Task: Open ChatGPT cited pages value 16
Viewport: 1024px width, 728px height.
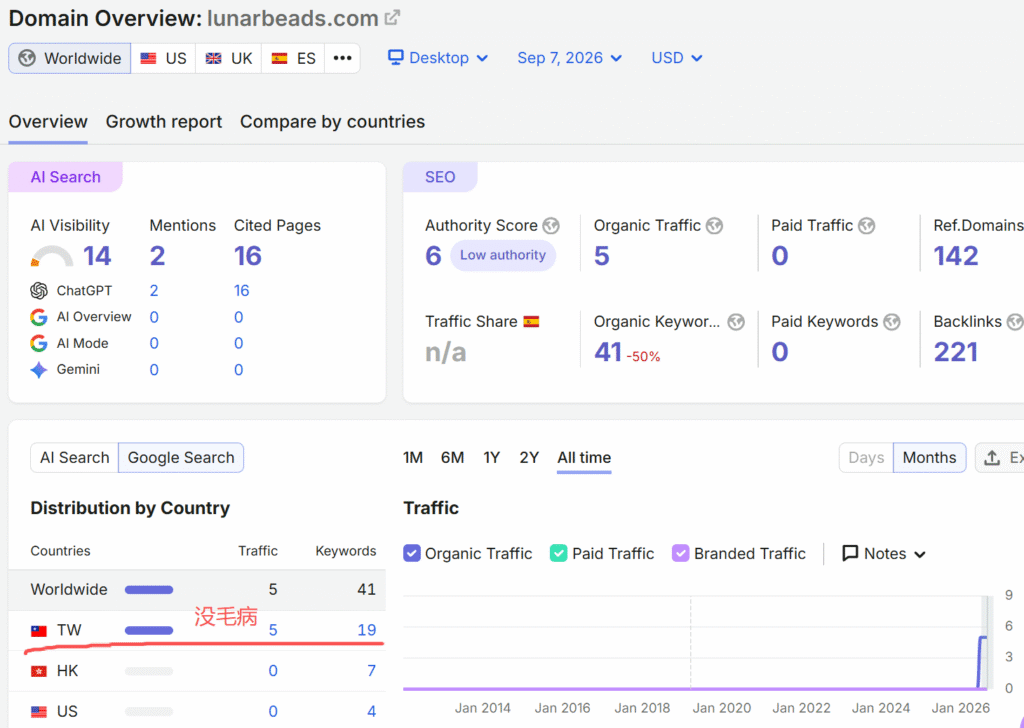Action: pos(242,291)
